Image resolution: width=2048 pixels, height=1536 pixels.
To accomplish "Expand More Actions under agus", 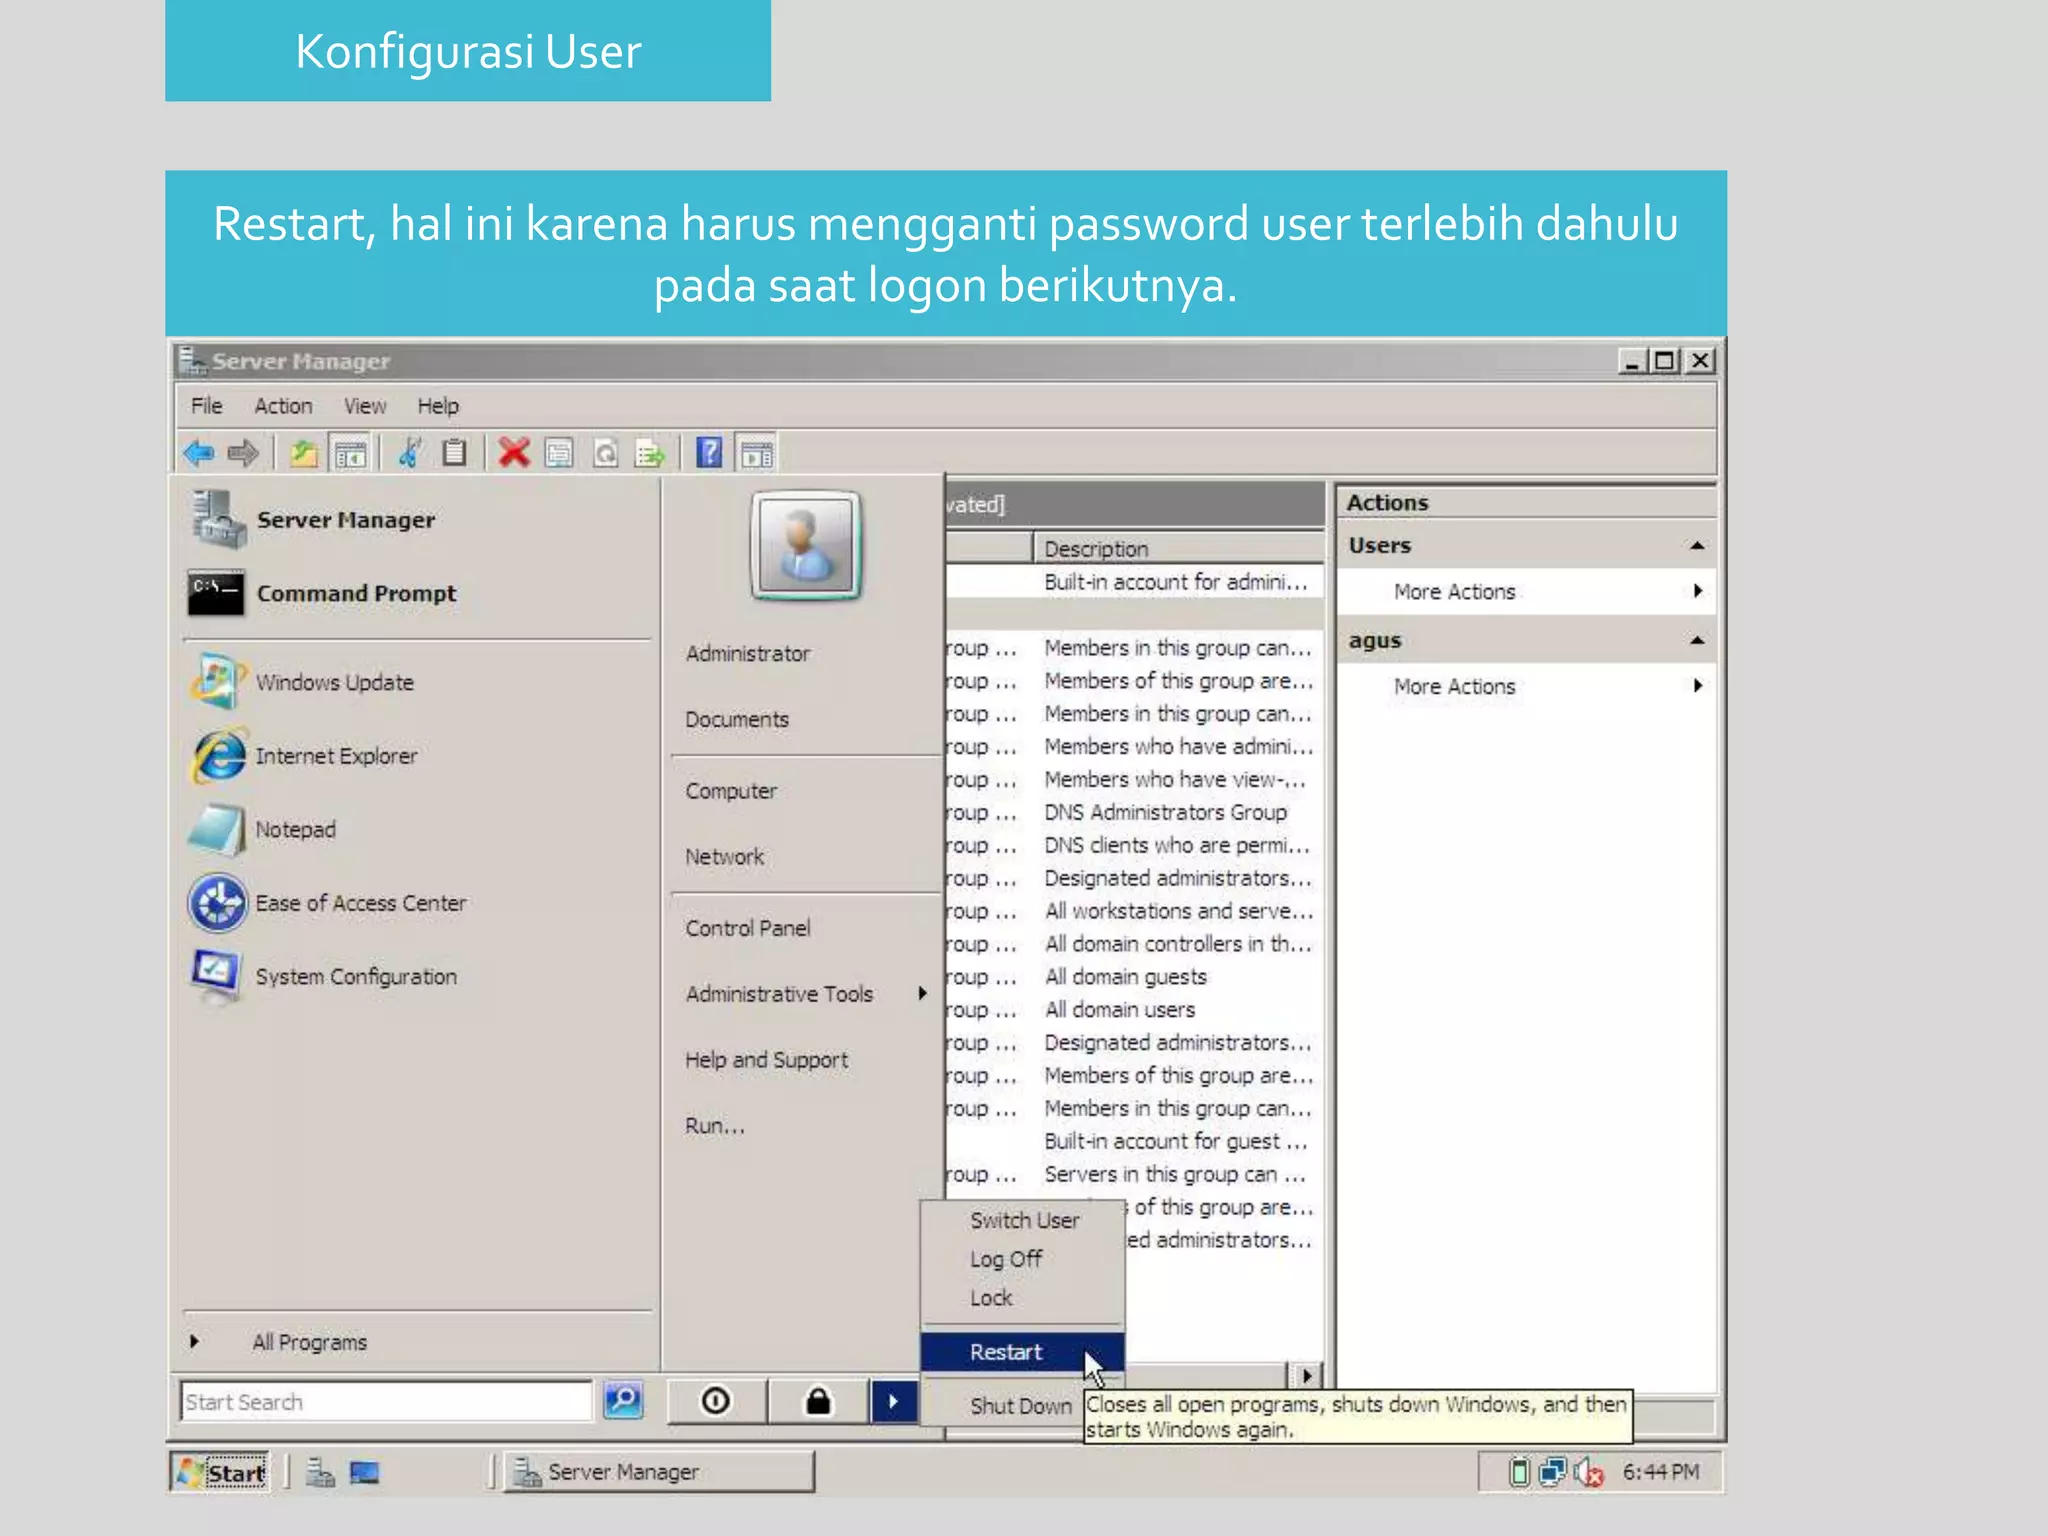I will (x=1526, y=687).
